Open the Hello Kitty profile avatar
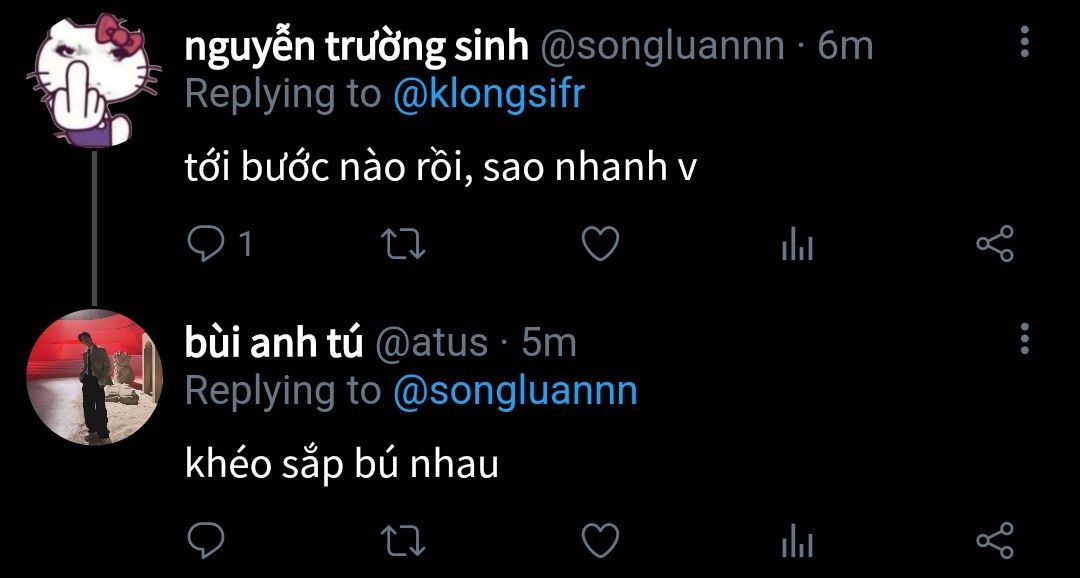This screenshot has width=1080, height=578. (93, 81)
